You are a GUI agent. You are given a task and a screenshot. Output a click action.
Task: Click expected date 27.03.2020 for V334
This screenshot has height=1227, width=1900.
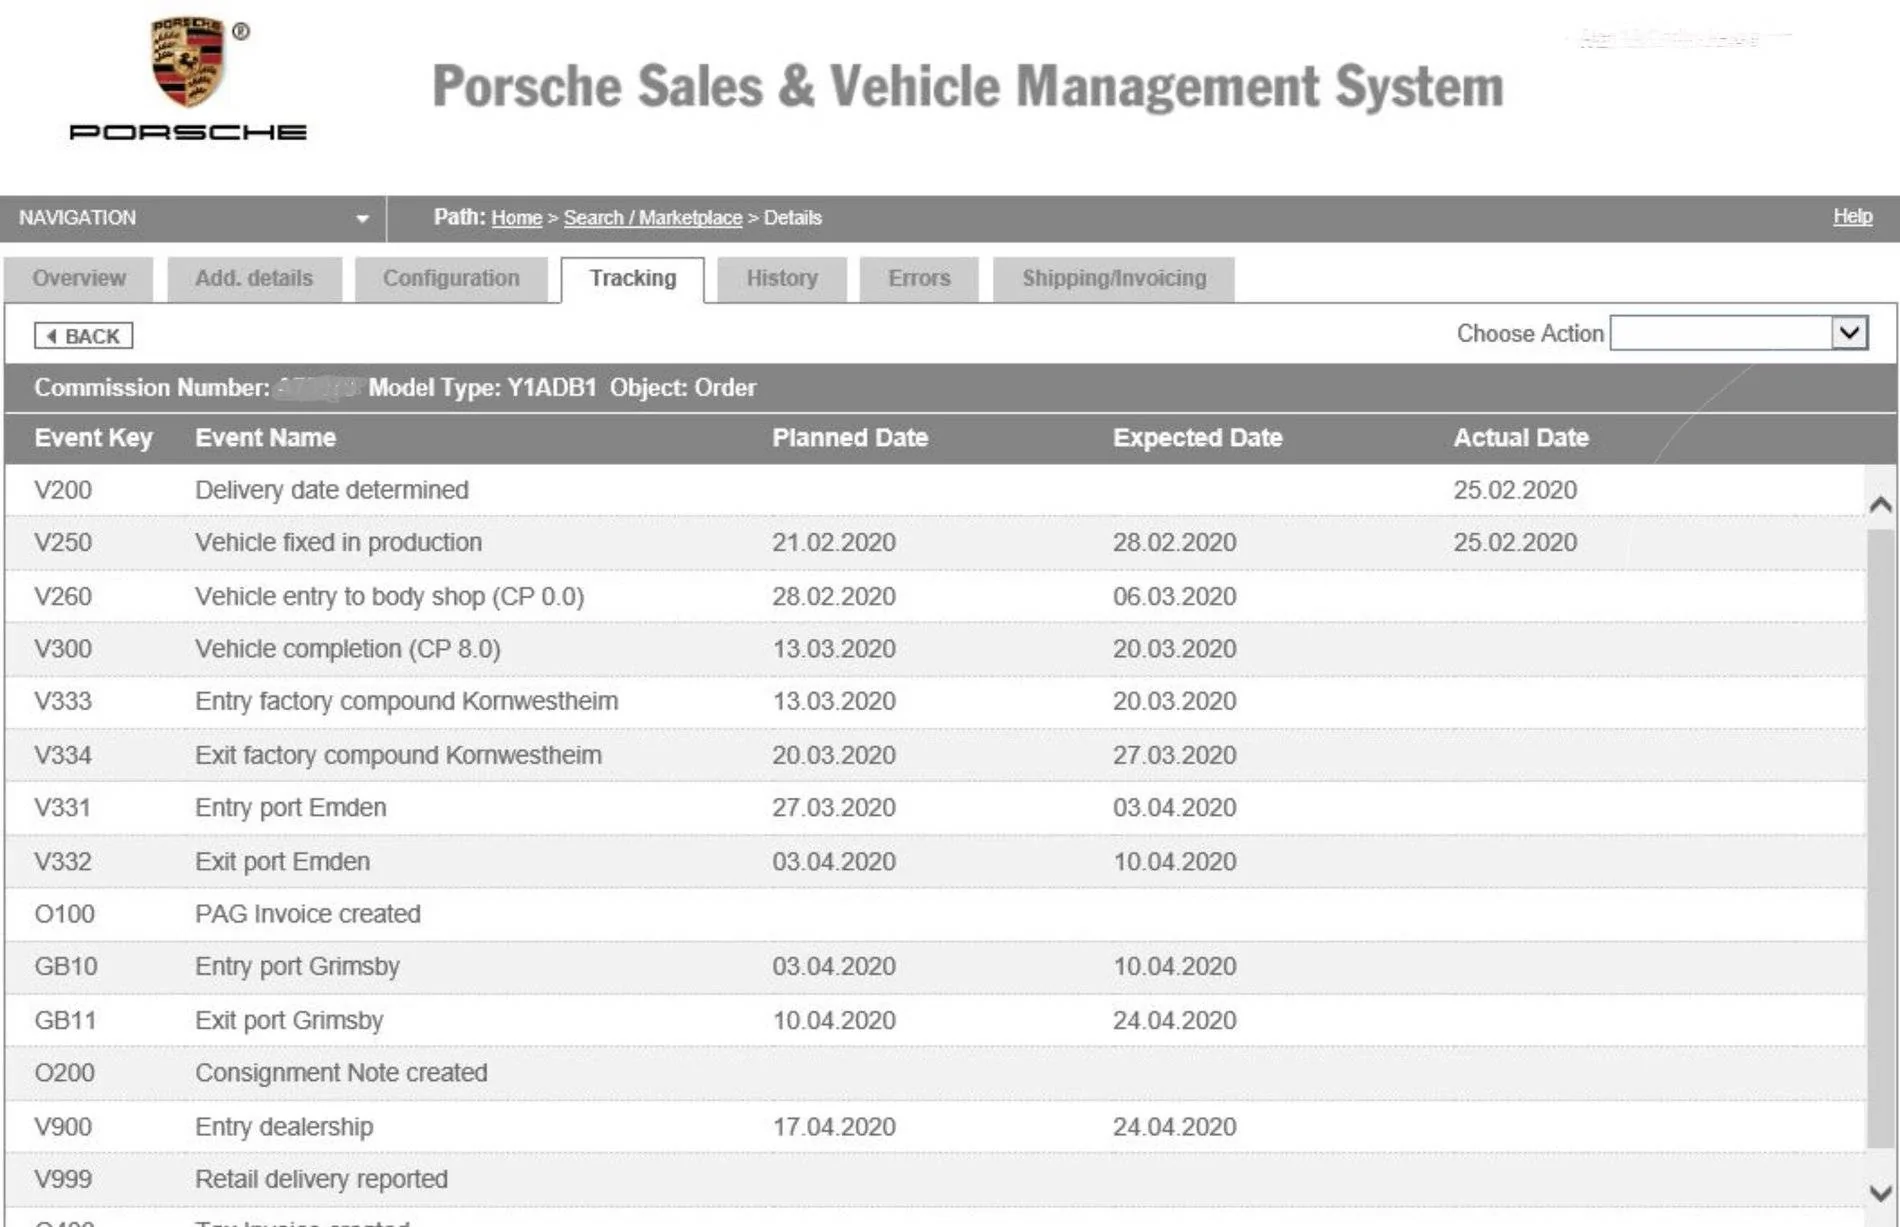tap(1175, 755)
